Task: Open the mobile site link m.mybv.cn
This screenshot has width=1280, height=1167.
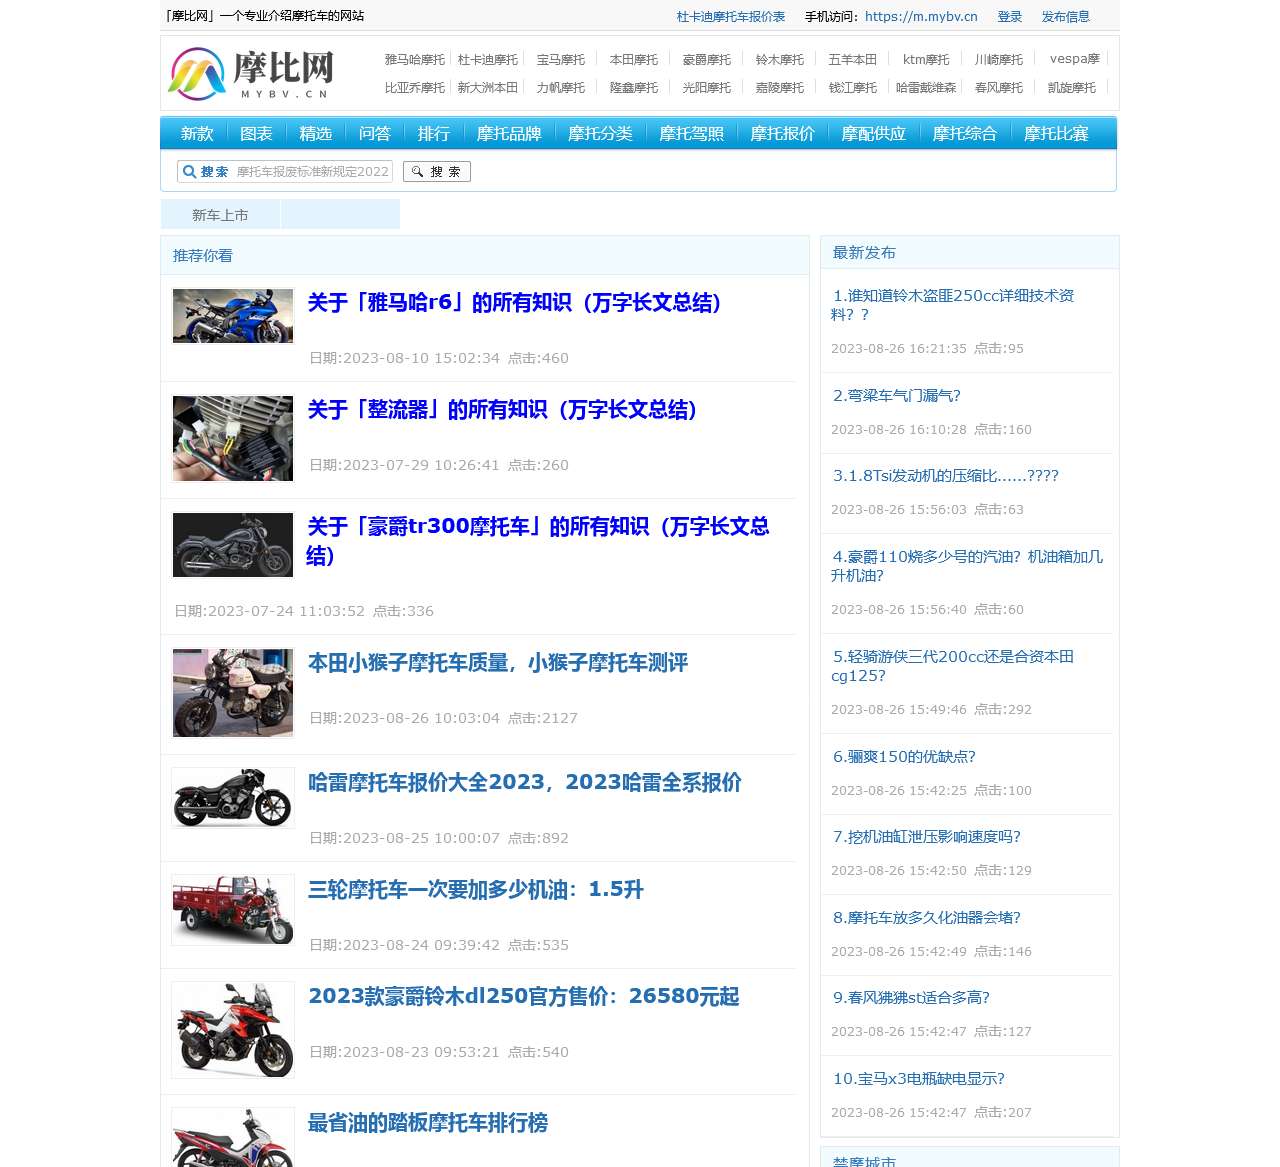Action: click(x=921, y=17)
